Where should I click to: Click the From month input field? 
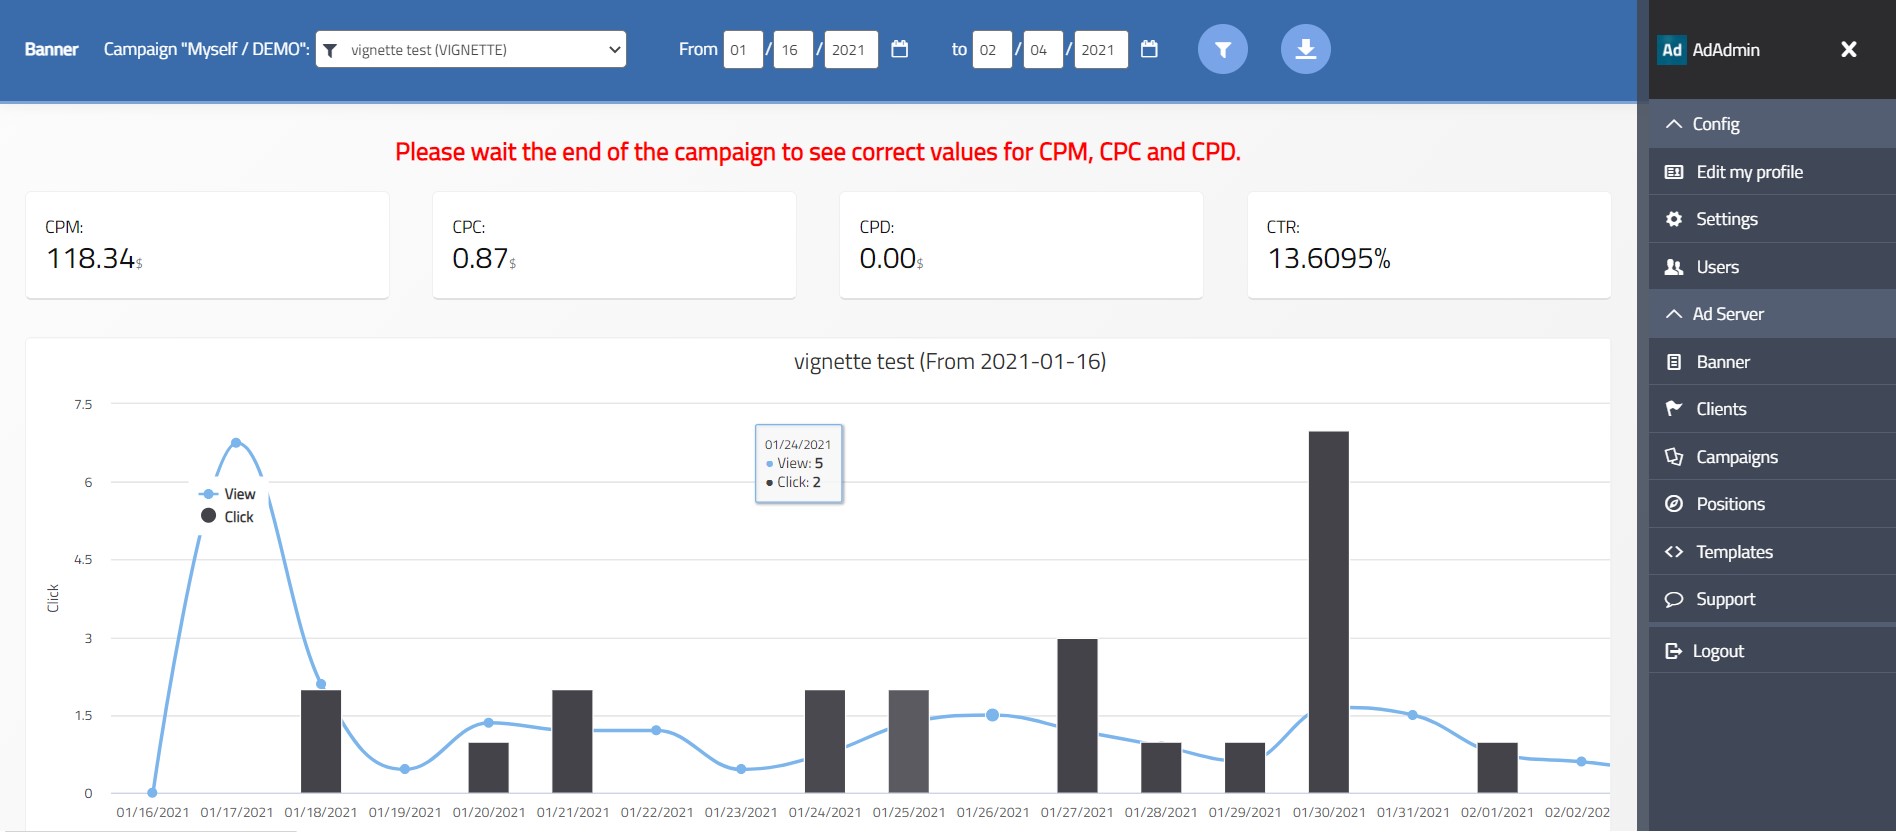pyautogui.click(x=743, y=50)
